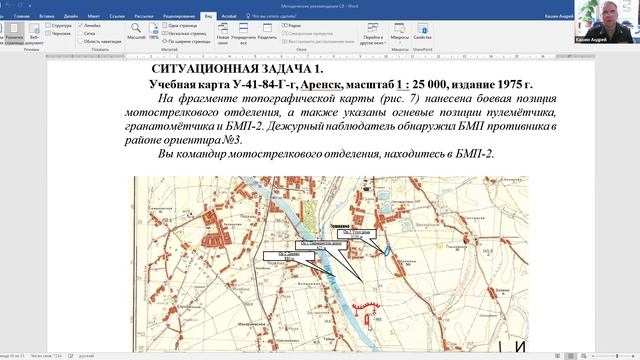Click the topographic map image
Viewport: 640px width, 360px height.
point(331,264)
